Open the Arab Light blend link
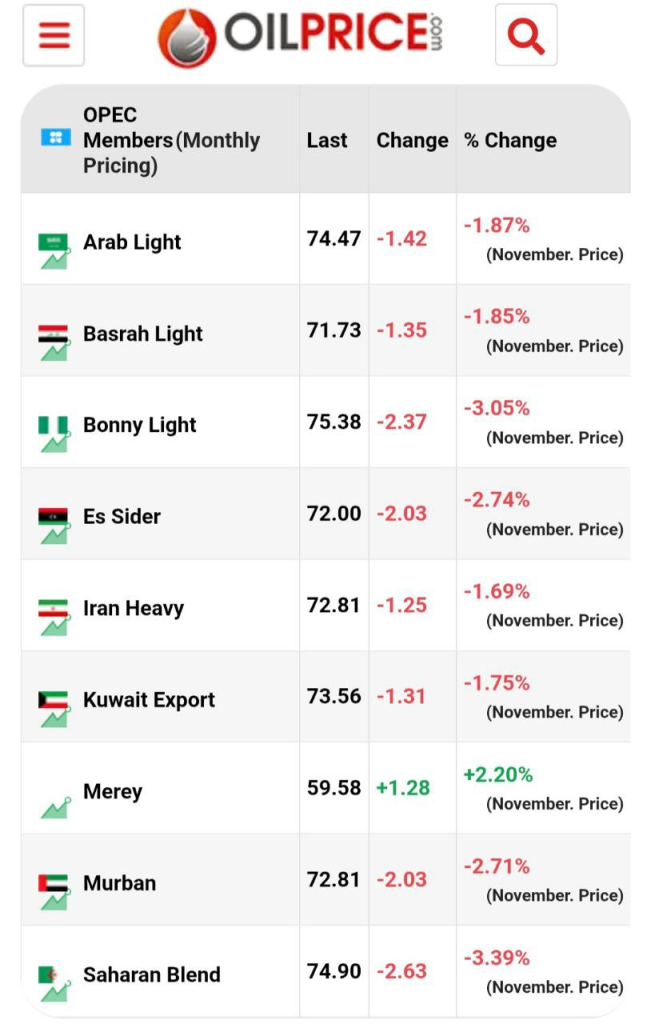651x1024 pixels. [132, 242]
